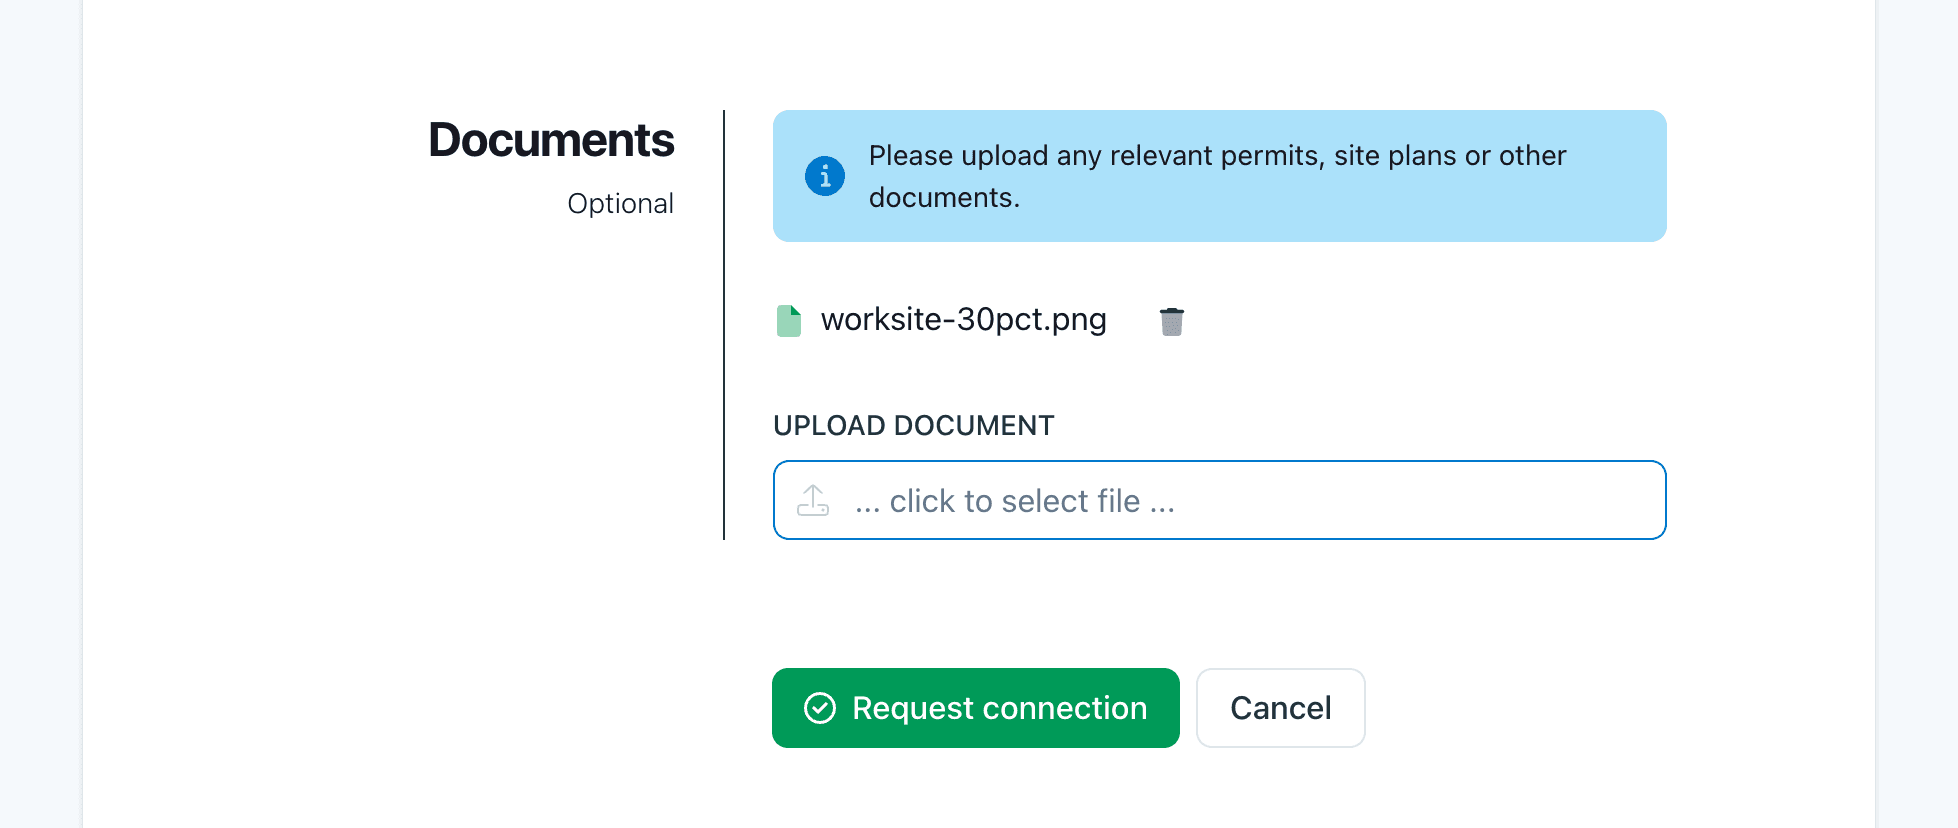
Task: Open the upload document file selector field
Action: tap(1219, 500)
